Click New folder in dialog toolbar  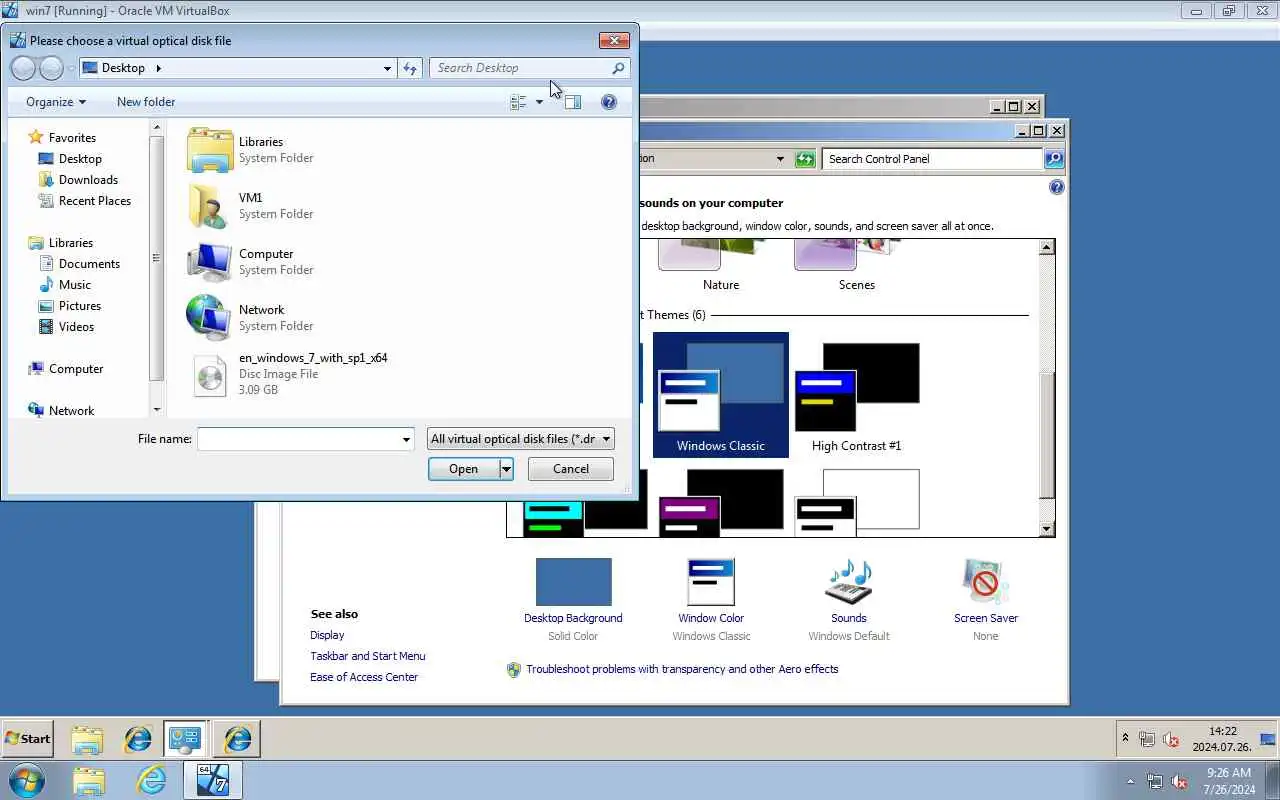146,102
